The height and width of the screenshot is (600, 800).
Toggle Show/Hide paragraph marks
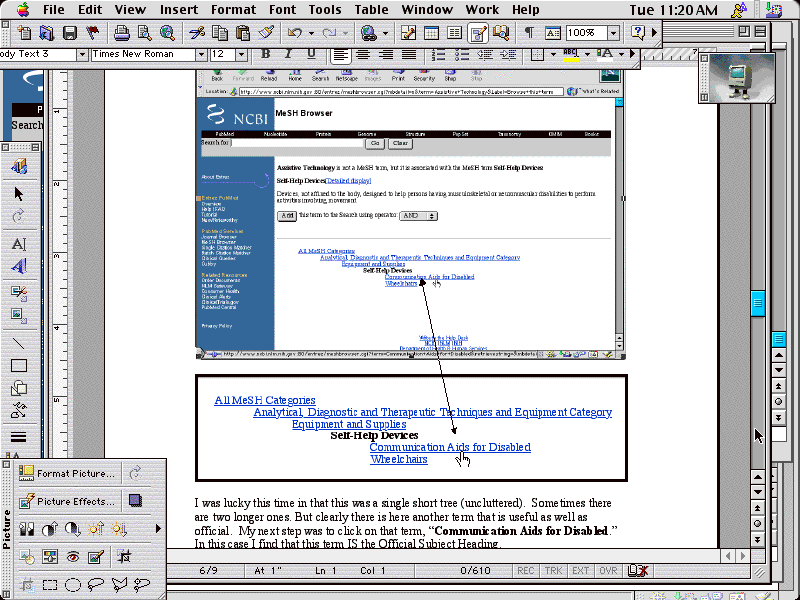[x=529, y=33]
